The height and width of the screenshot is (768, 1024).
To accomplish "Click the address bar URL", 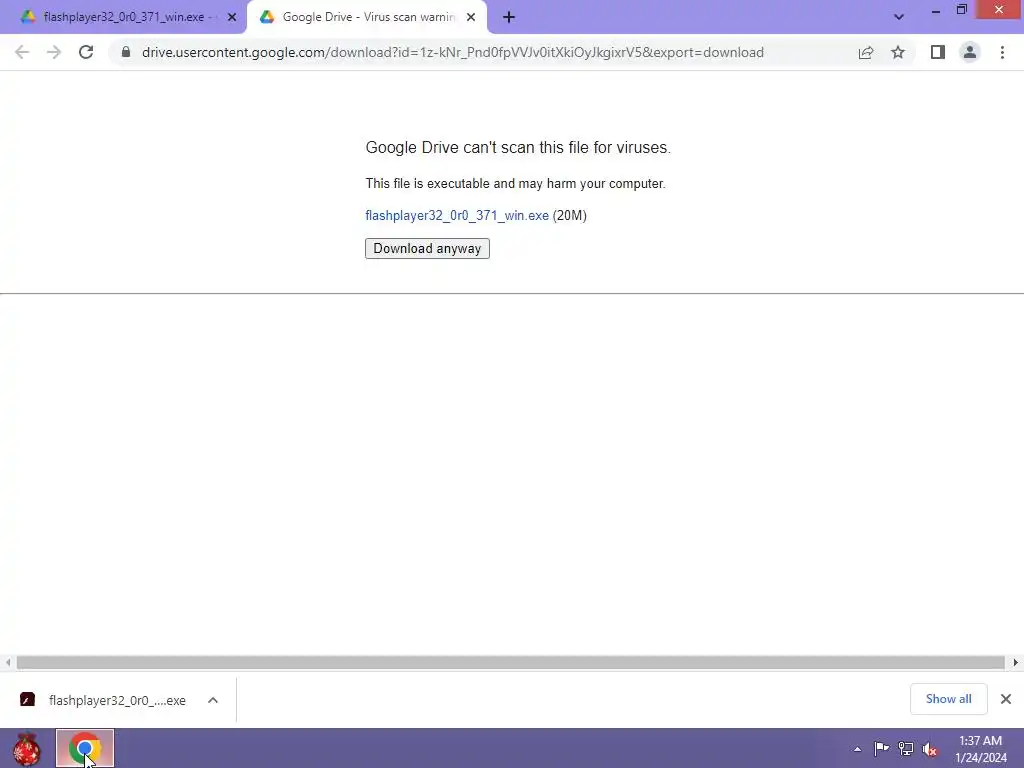I will tap(453, 52).
